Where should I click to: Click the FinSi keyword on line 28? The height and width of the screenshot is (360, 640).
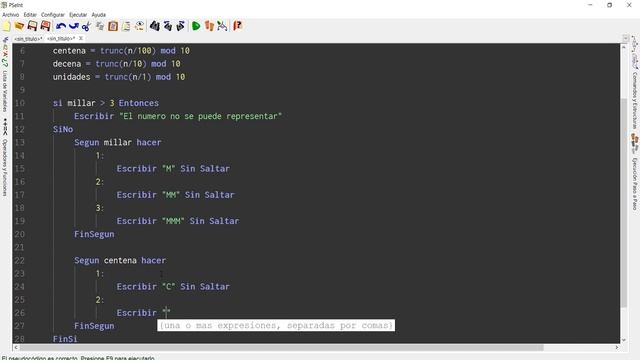(65, 339)
